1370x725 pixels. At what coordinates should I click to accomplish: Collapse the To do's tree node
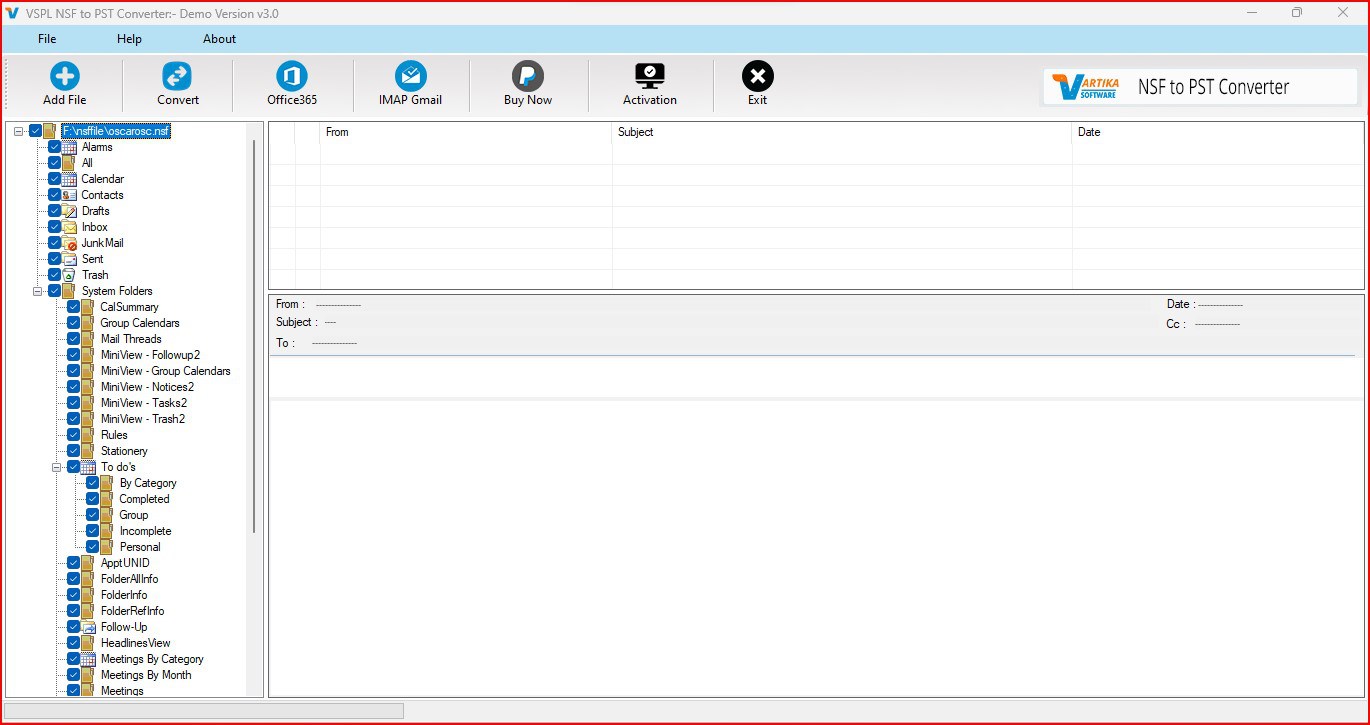point(55,467)
